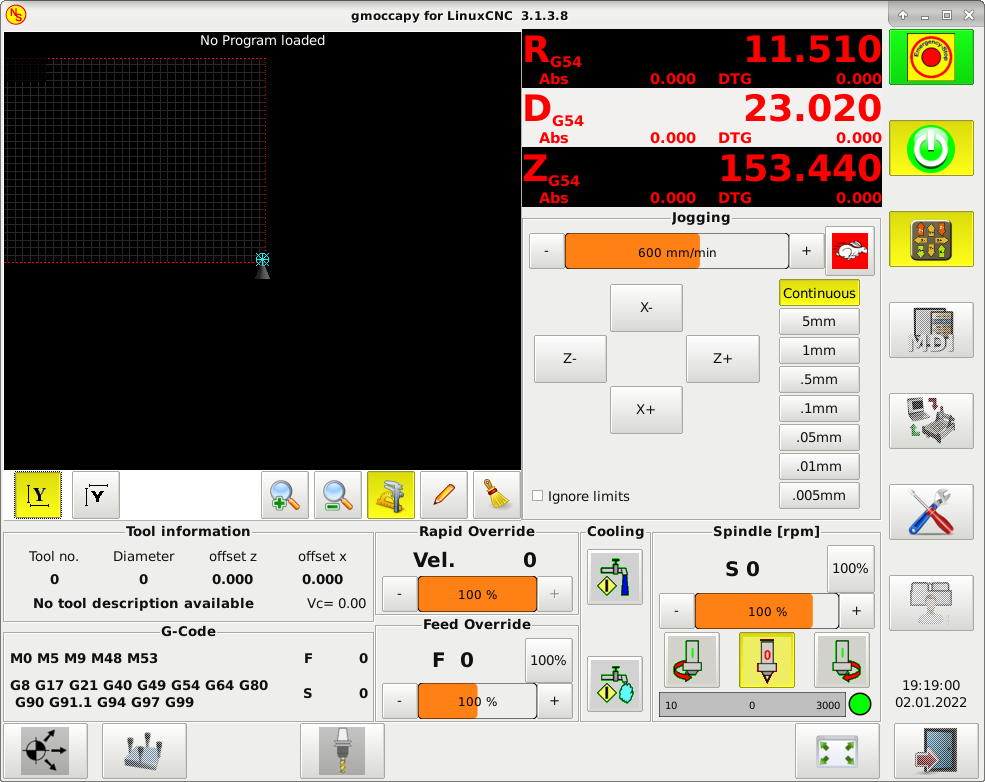
Task: Start spindle reverse rotation
Action: pos(692,660)
